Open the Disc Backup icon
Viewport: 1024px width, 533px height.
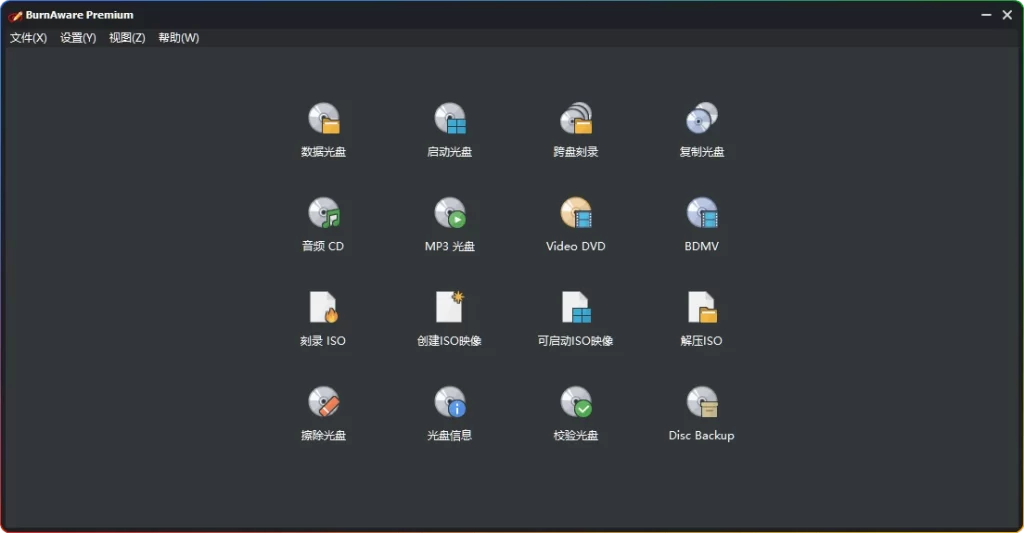[702, 402]
